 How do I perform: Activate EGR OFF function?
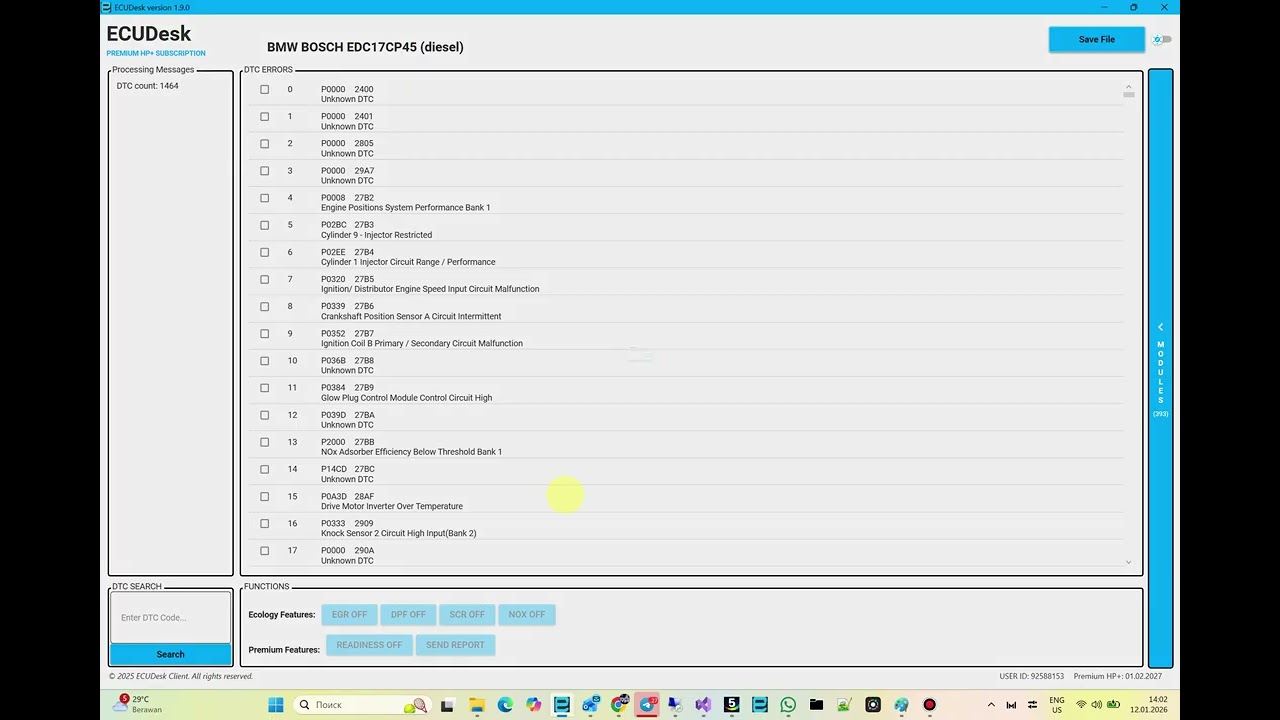coord(349,615)
